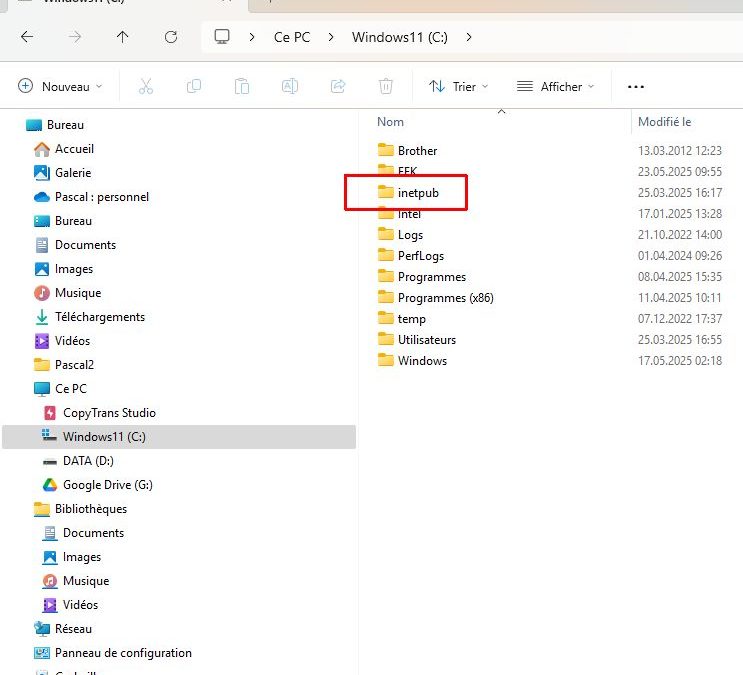Go forward with the right arrow
The height and width of the screenshot is (675, 743).
click(x=75, y=36)
